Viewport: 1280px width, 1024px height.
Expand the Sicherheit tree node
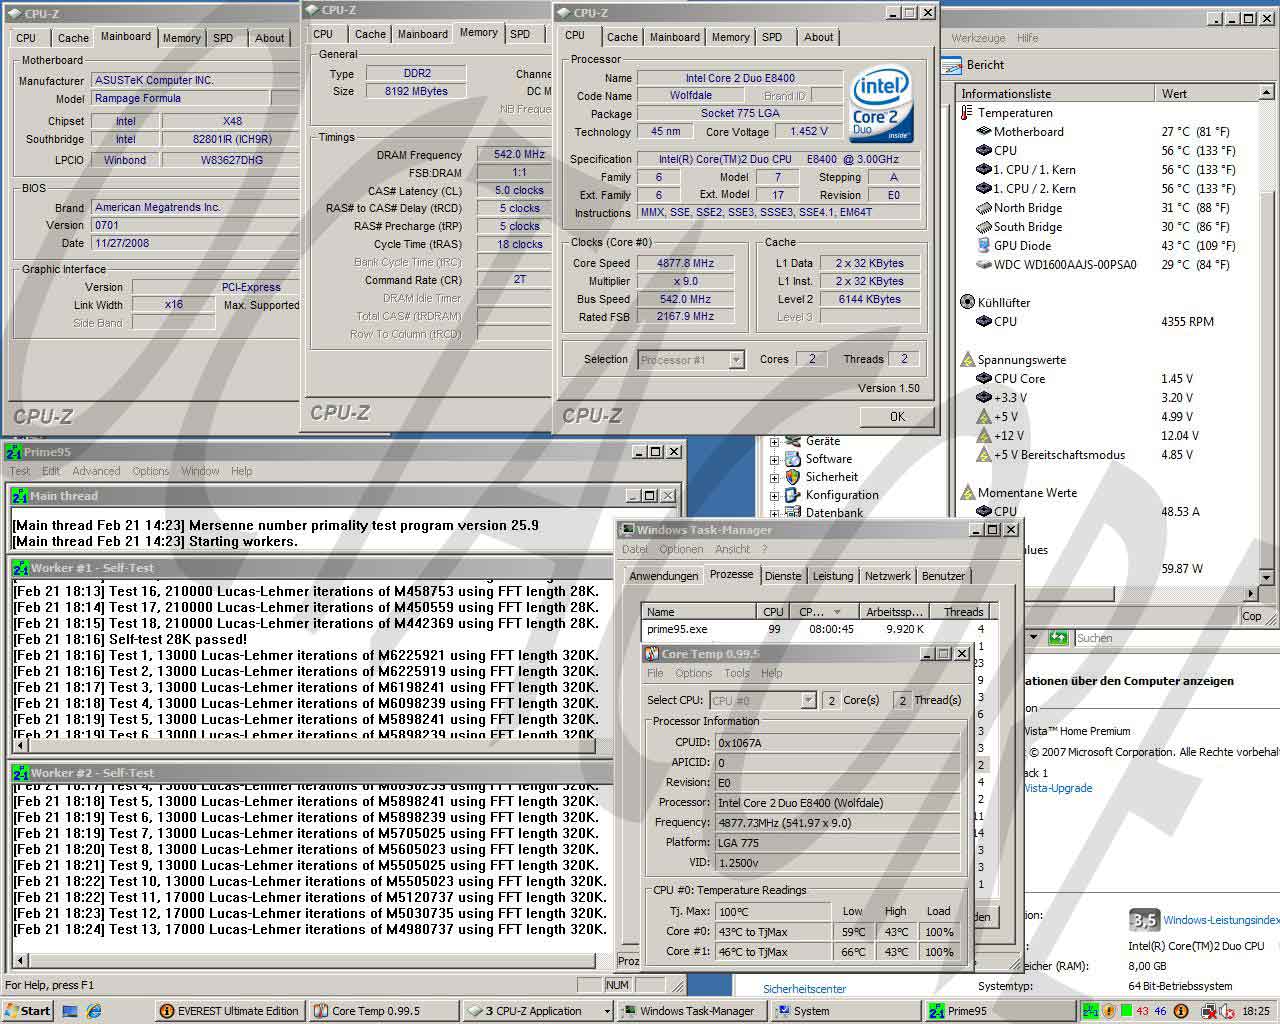[x=774, y=477]
